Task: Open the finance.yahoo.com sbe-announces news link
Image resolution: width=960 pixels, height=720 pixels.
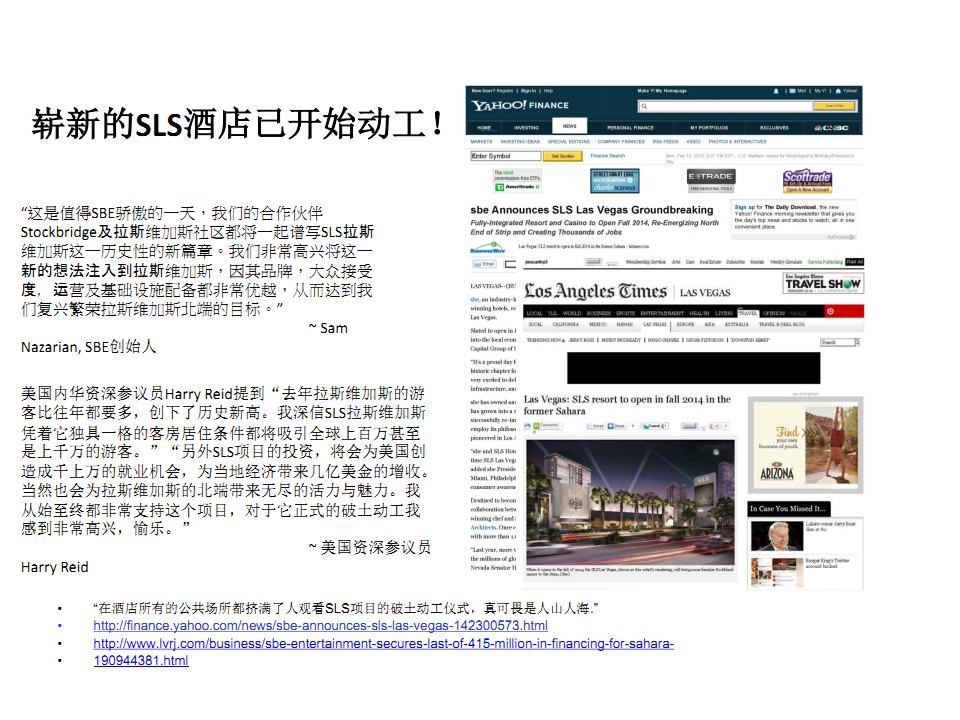Action: (320, 626)
